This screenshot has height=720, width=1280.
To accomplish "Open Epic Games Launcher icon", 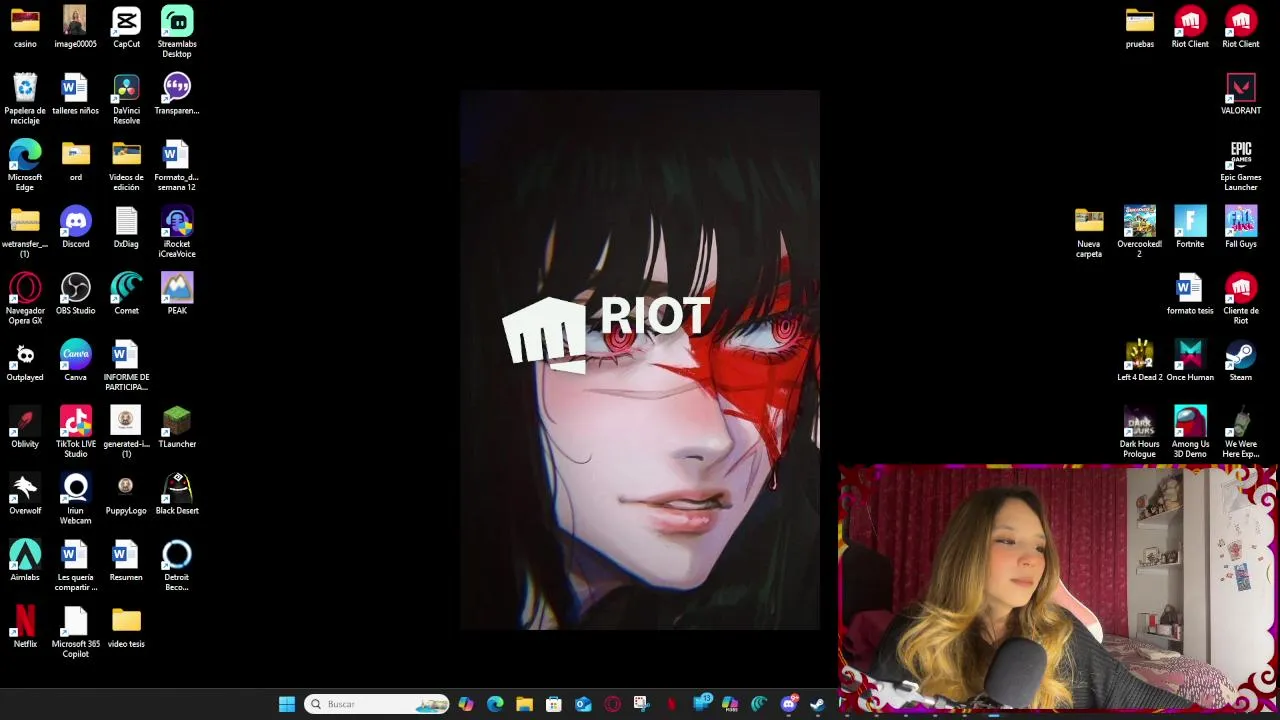I will point(1241,165).
